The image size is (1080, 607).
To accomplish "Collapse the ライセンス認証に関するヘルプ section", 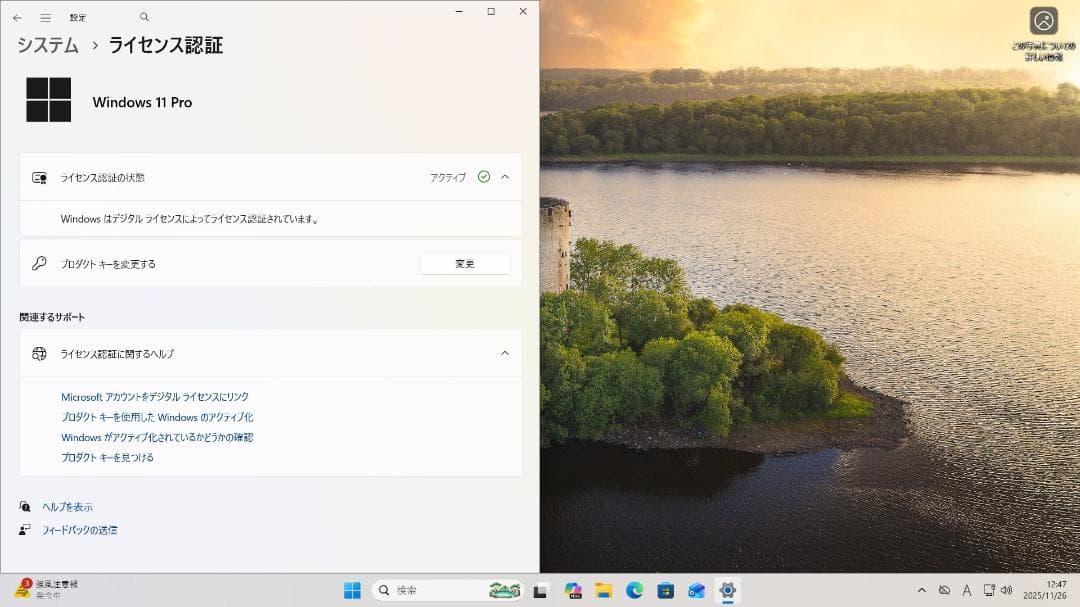I will coord(504,353).
